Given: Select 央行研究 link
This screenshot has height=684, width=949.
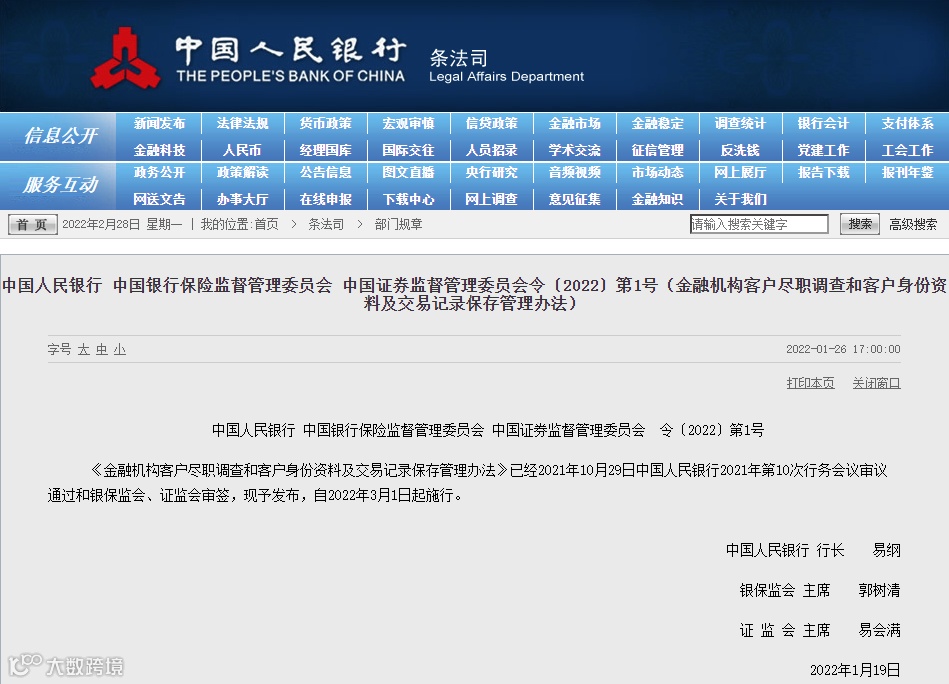Looking at the screenshot, I should (x=491, y=173).
